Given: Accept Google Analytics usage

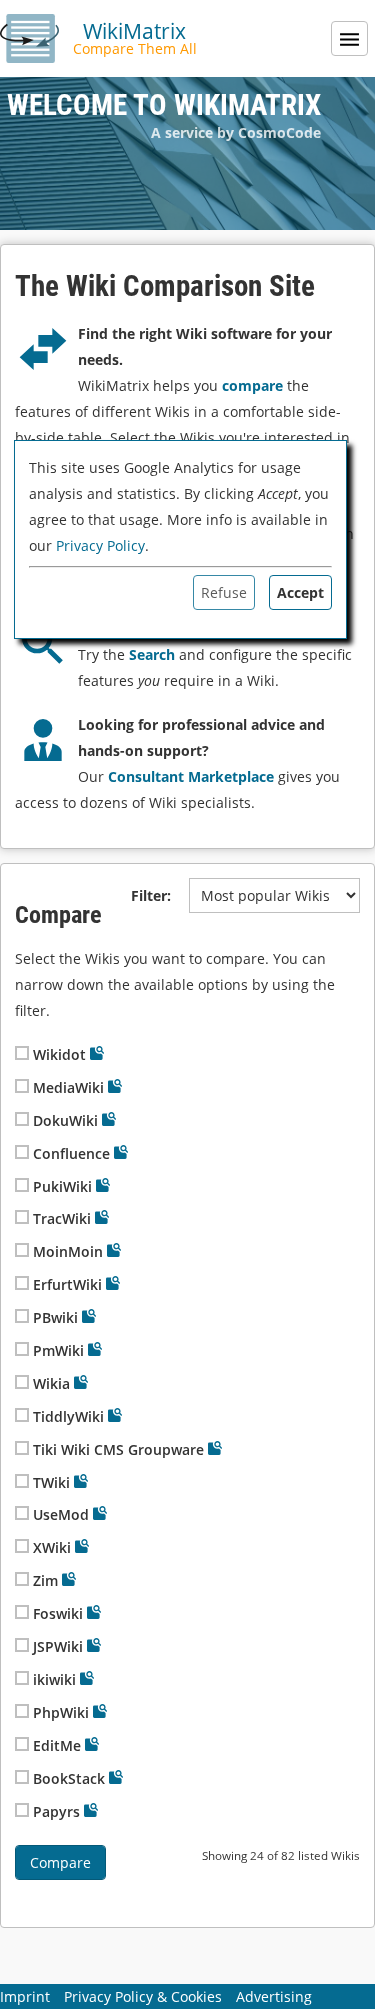Looking at the screenshot, I should 300,593.
